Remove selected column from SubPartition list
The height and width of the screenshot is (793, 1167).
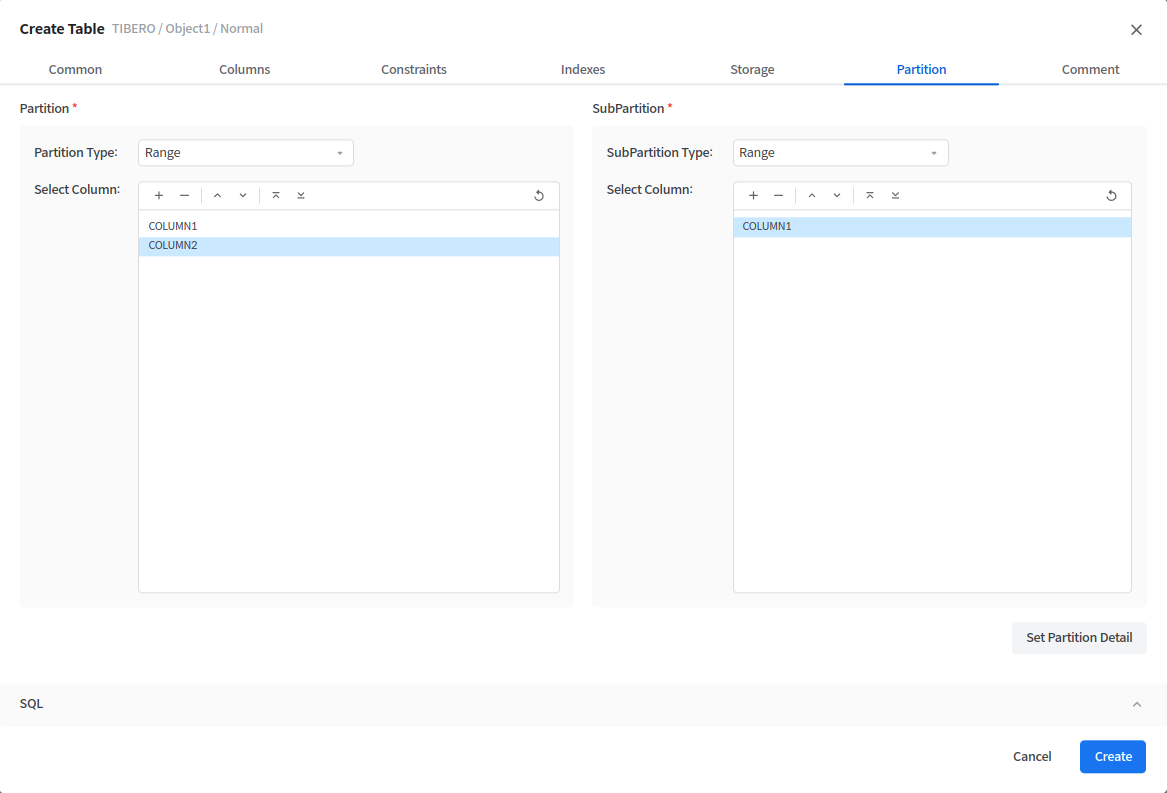(778, 196)
